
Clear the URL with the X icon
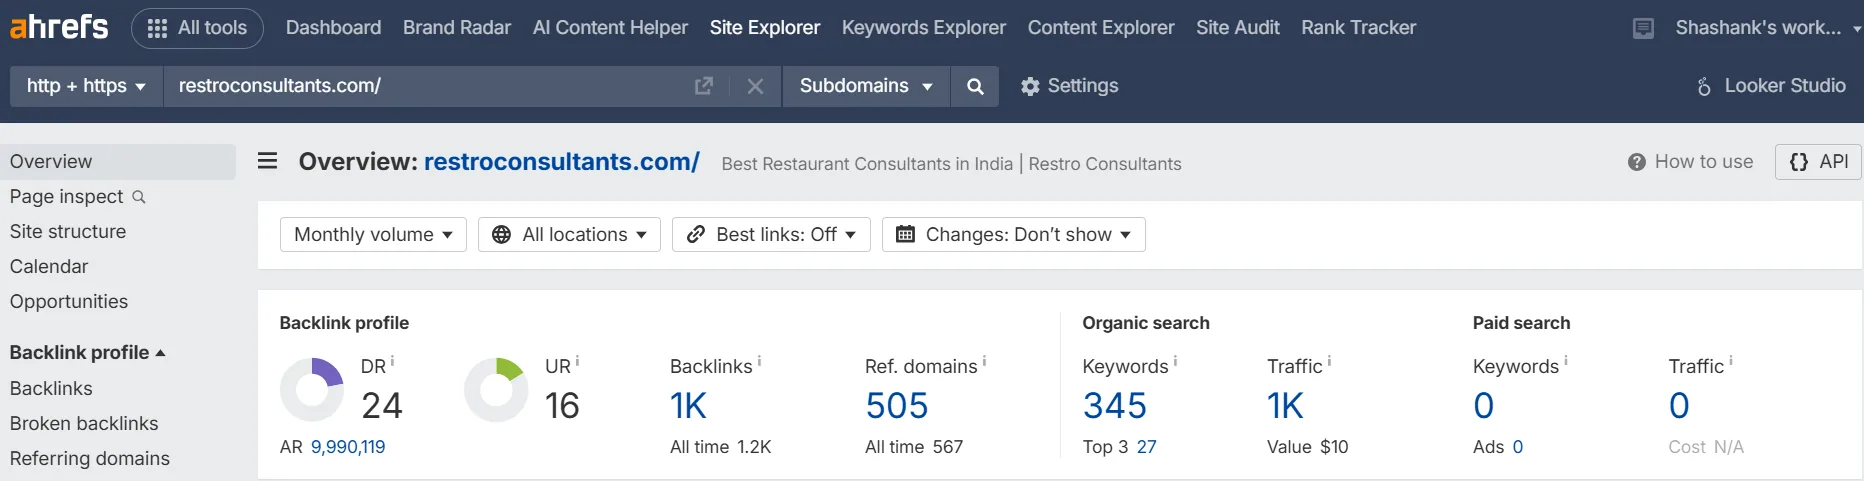tap(755, 86)
